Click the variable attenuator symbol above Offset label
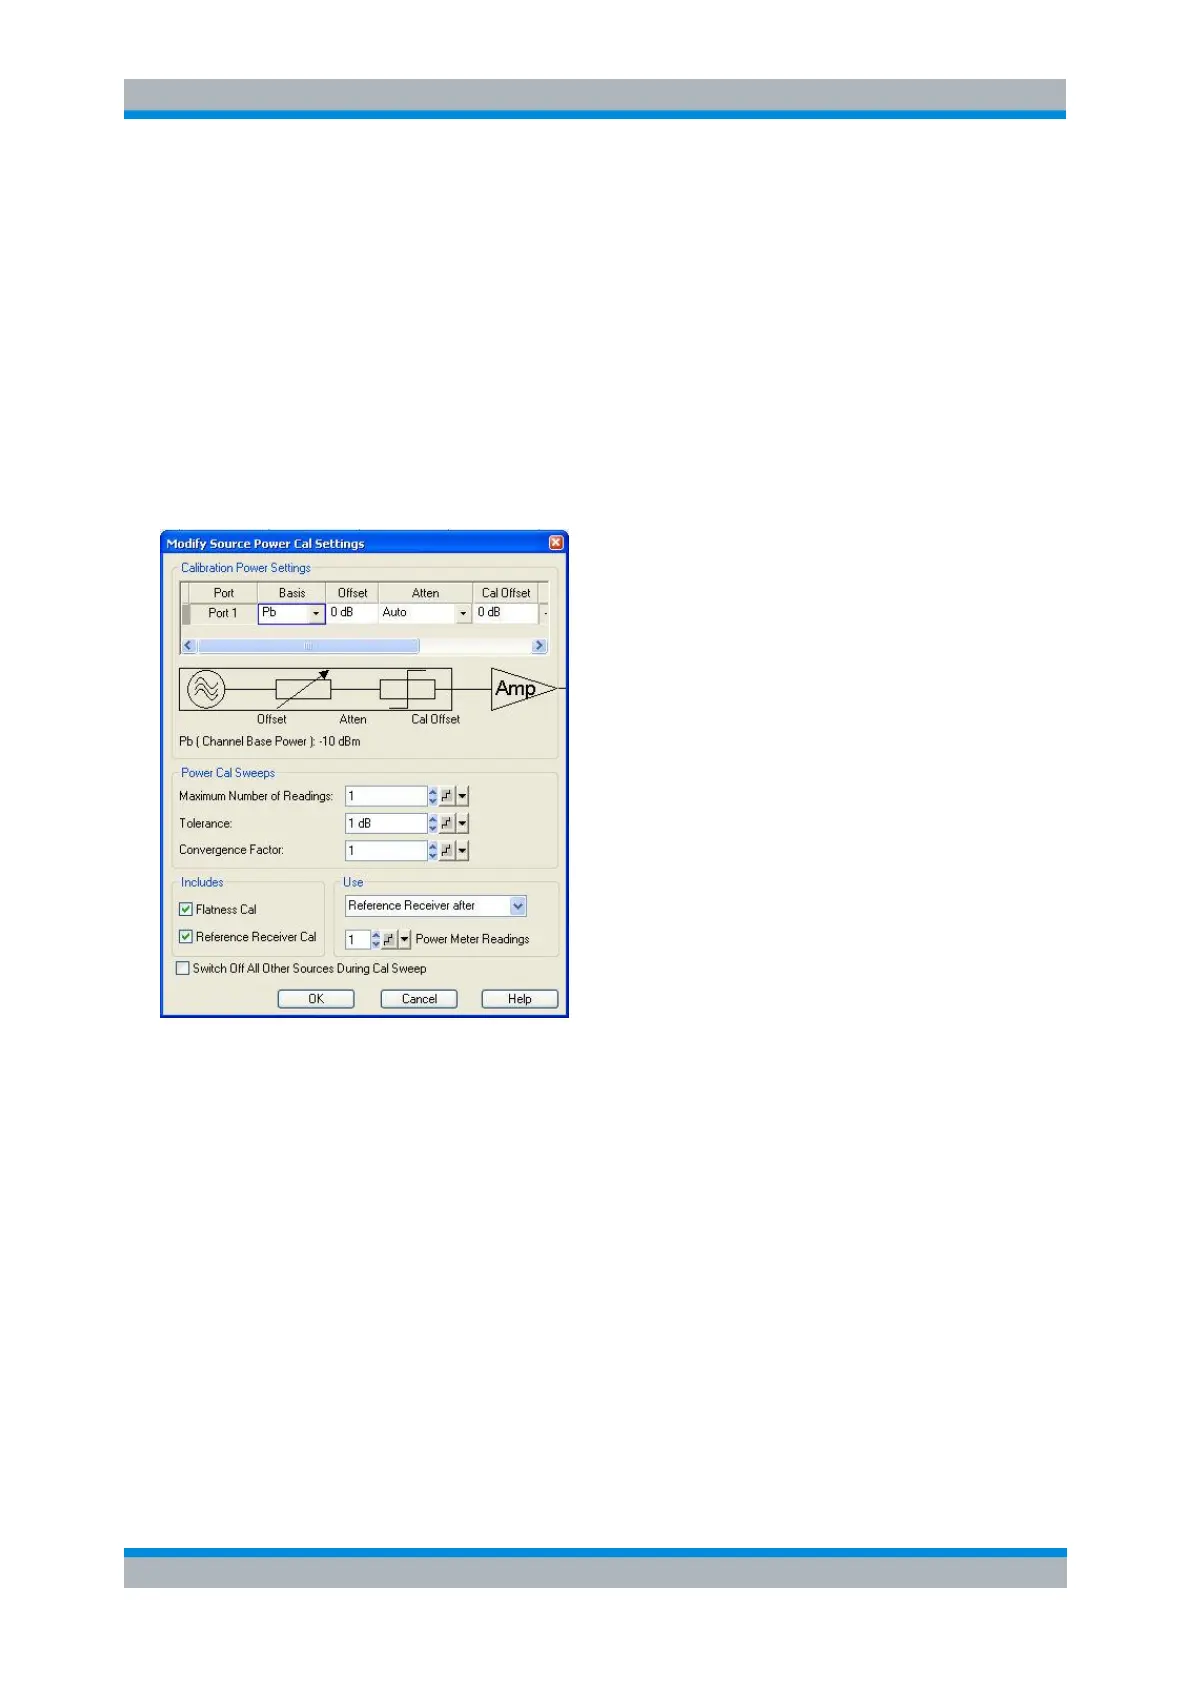1190x1684 pixels. coord(303,689)
